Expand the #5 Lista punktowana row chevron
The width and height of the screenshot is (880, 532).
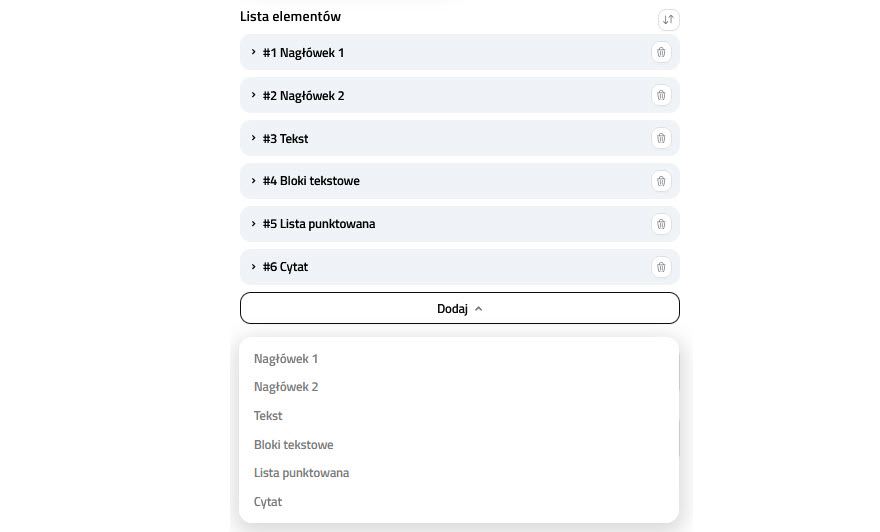[254, 224]
